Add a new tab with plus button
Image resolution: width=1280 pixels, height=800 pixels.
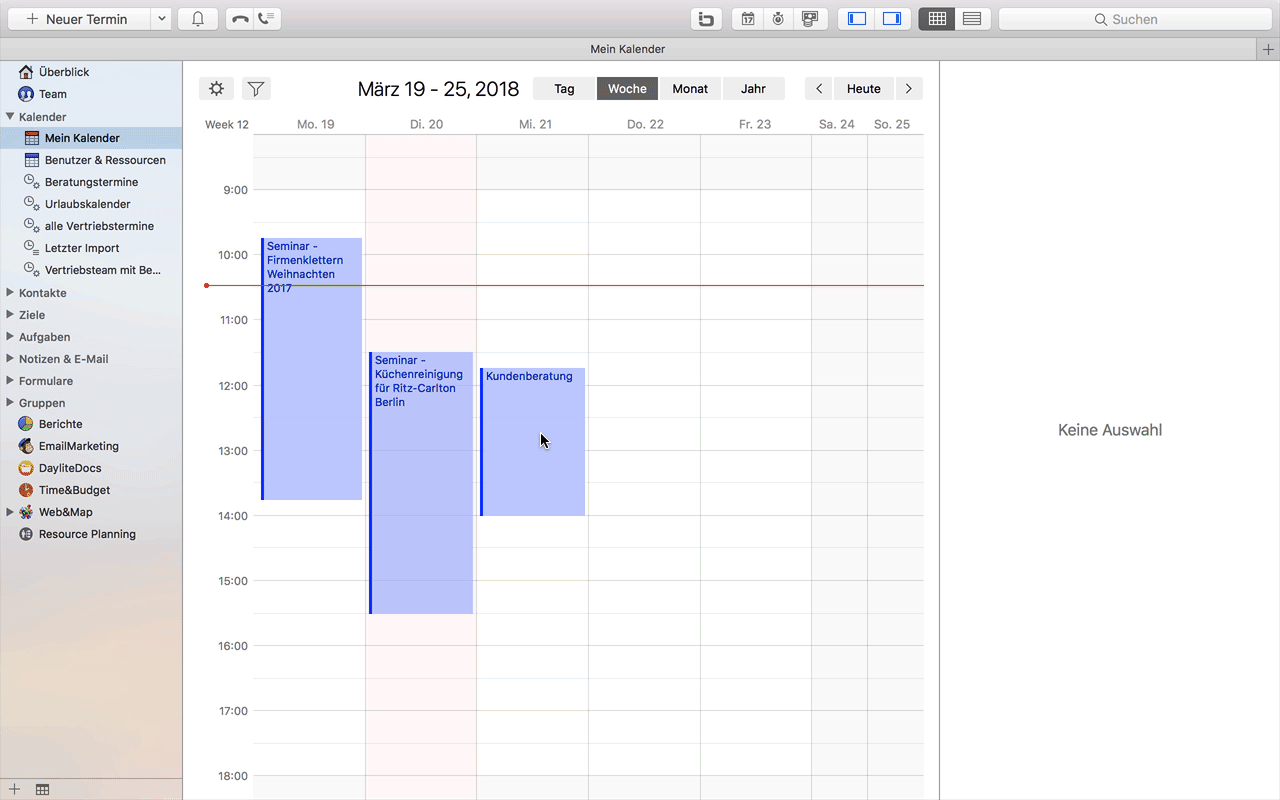(1267, 49)
